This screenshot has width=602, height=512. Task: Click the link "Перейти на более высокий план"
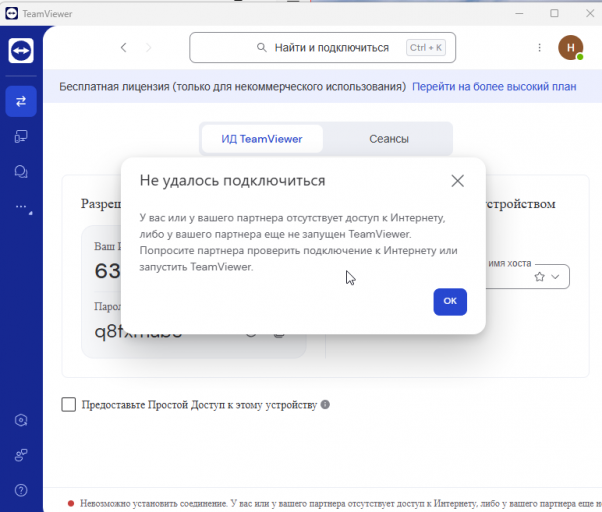click(494, 87)
